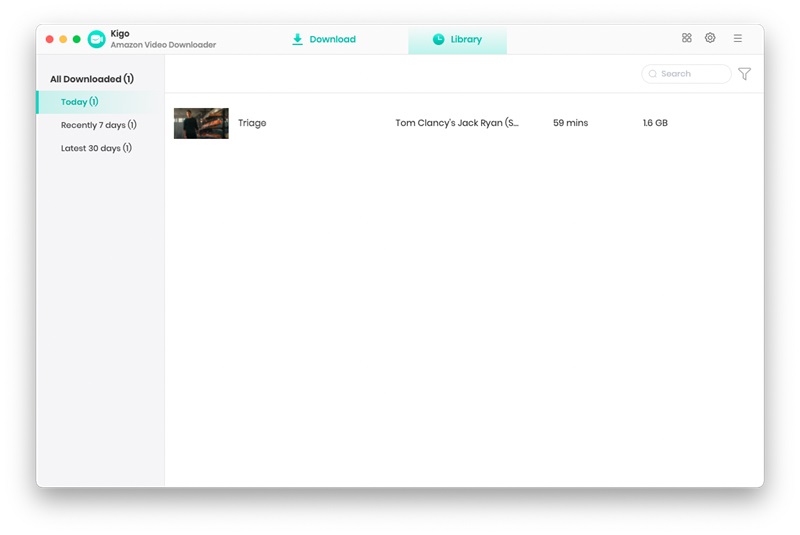Open the hamburger menu icon
This screenshot has height=535, width=800.
pyautogui.click(x=737, y=38)
